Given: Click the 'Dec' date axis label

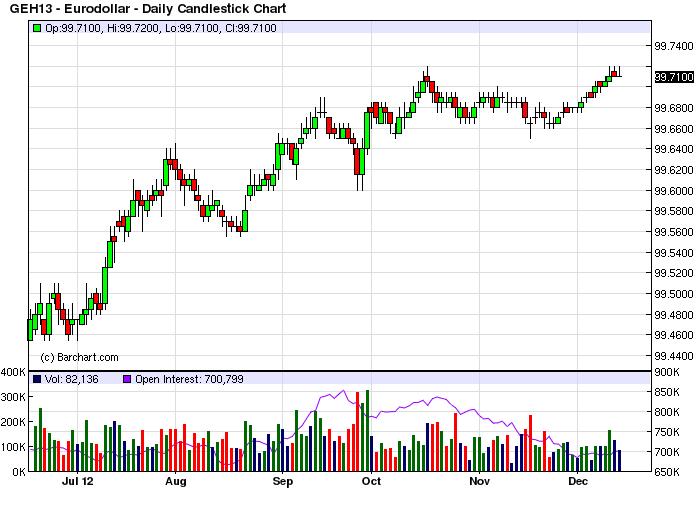Looking at the screenshot, I should (x=578, y=481).
